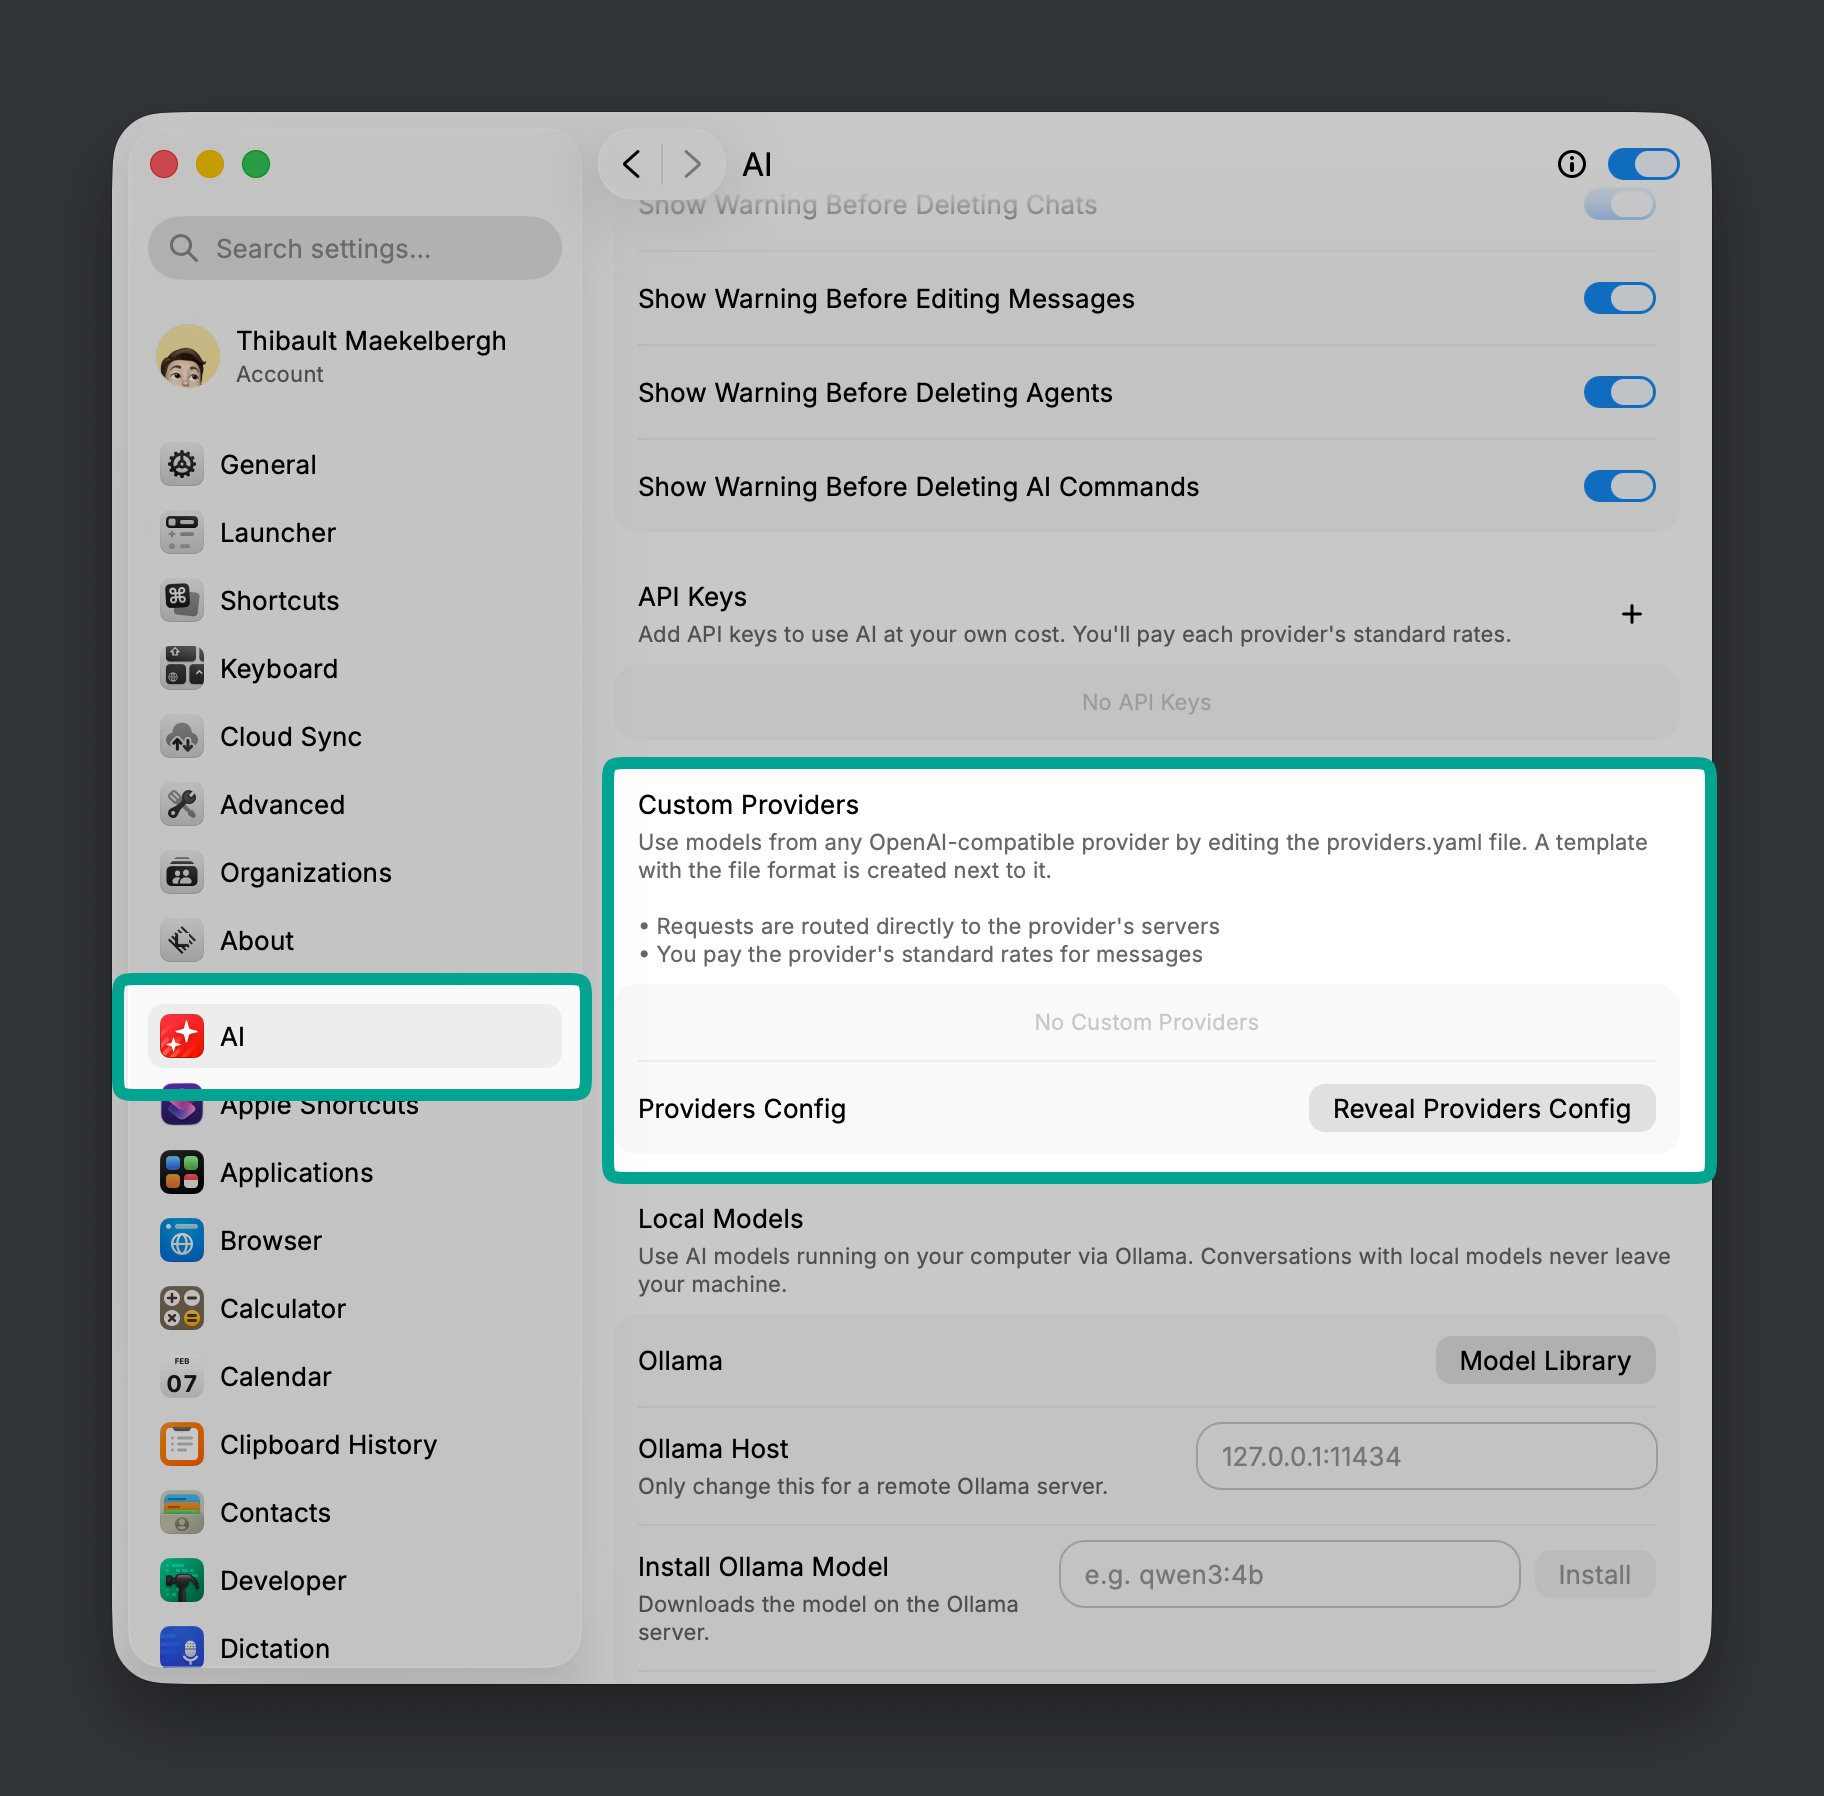Open the Ollama Model Library
Image resolution: width=1824 pixels, height=1796 pixels.
[x=1544, y=1360]
